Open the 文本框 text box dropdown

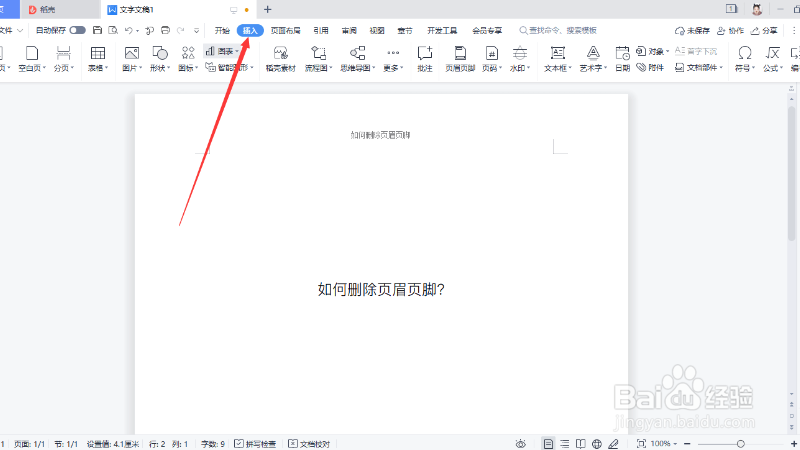(x=558, y=59)
